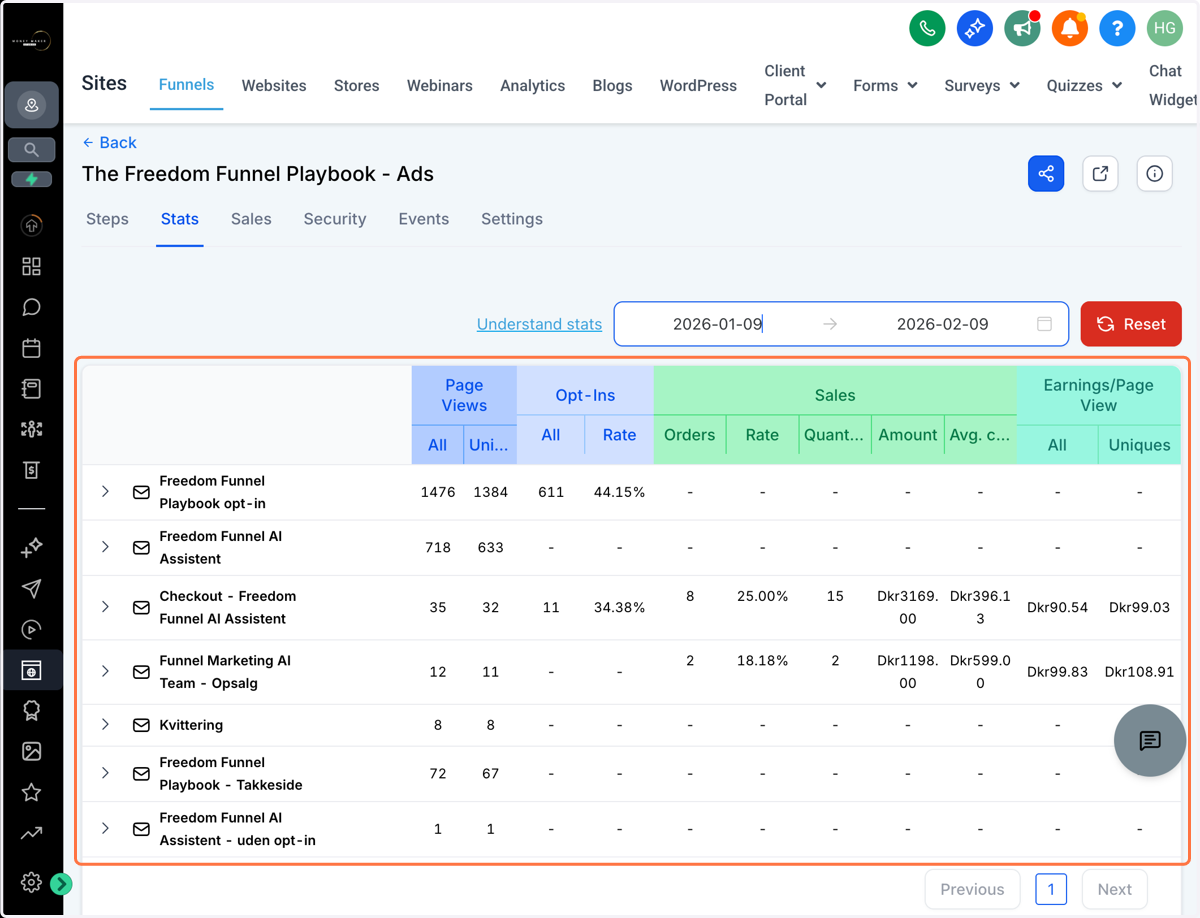Click the megaphone announcements icon
1200x918 pixels.
click(x=1022, y=28)
